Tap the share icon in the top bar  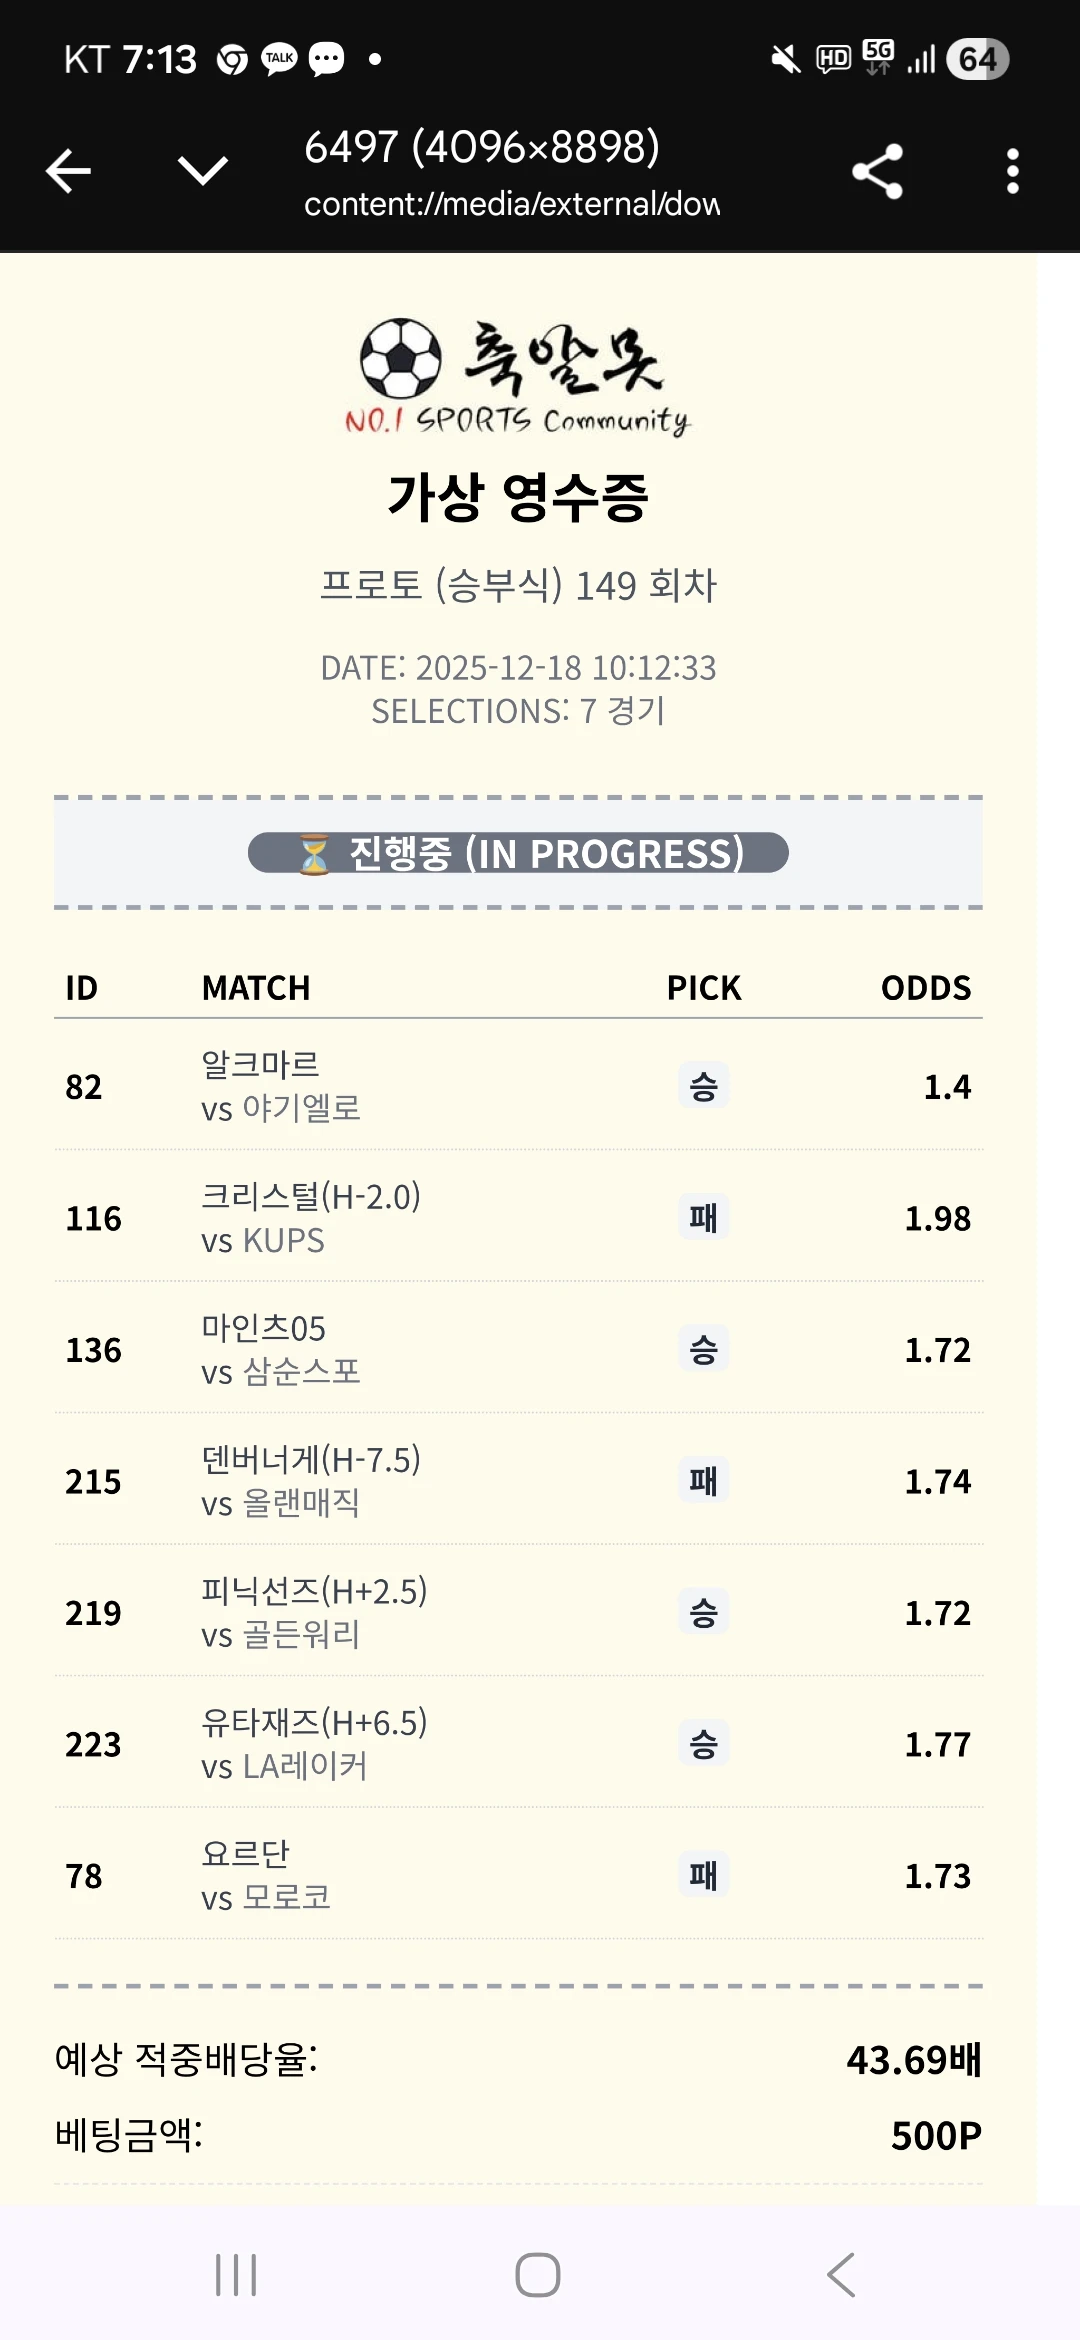pyautogui.click(x=877, y=171)
